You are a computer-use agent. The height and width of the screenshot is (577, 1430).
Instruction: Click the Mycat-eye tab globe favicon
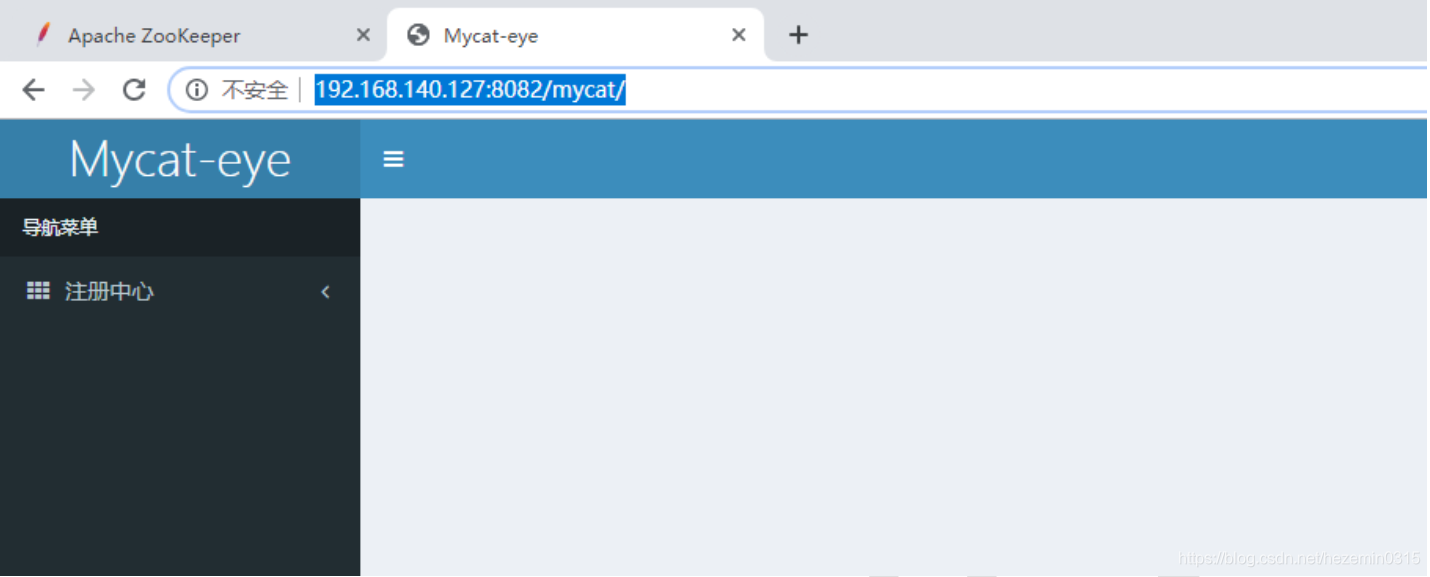[x=419, y=35]
